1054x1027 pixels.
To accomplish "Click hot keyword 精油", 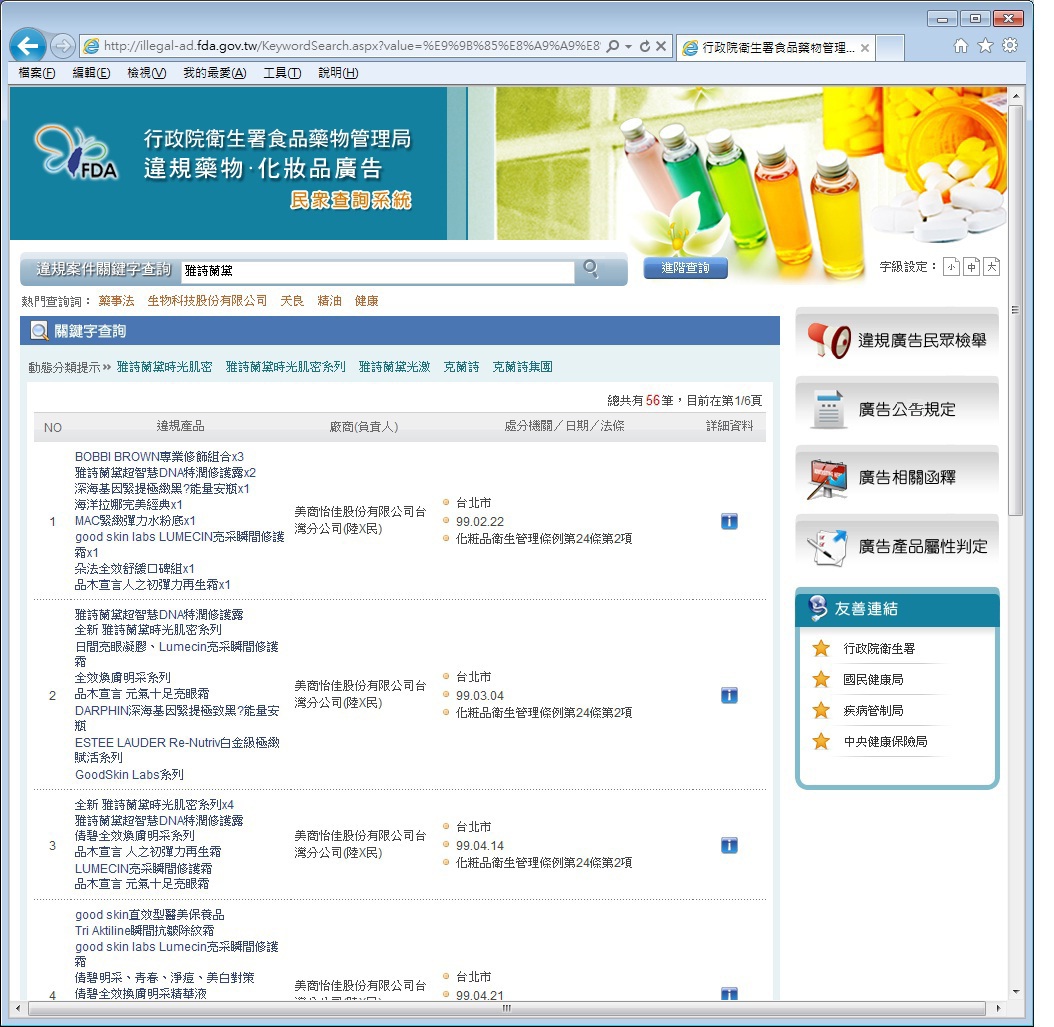I will pyautogui.click(x=329, y=300).
